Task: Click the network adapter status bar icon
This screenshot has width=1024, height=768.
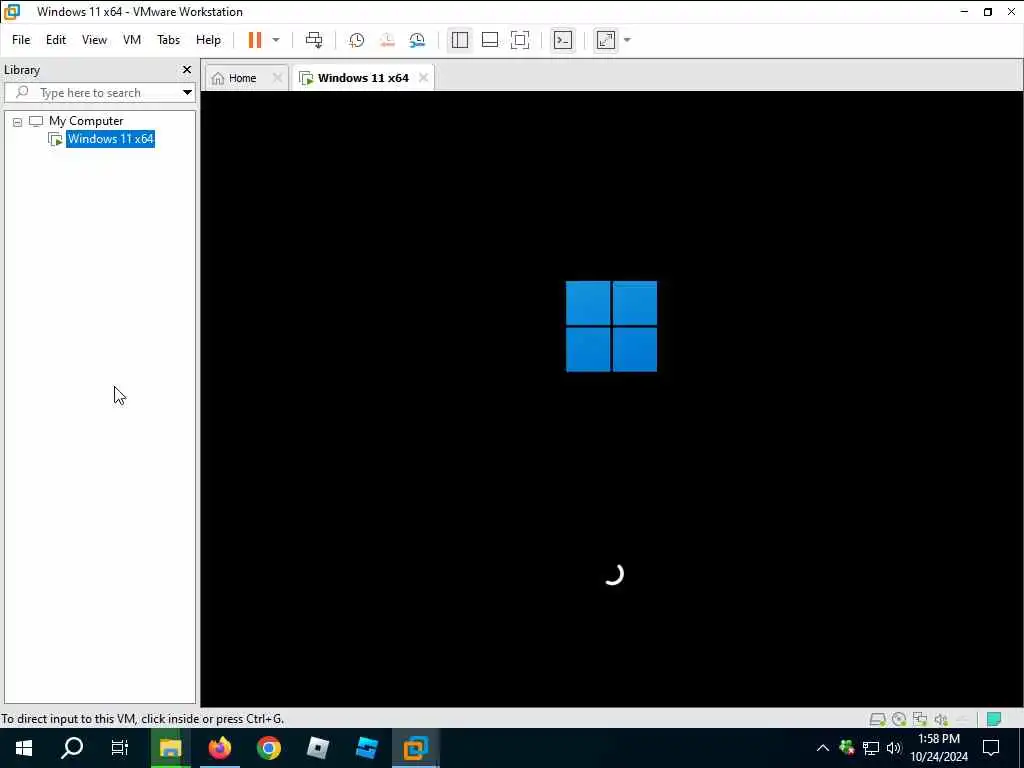Action: click(920, 720)
